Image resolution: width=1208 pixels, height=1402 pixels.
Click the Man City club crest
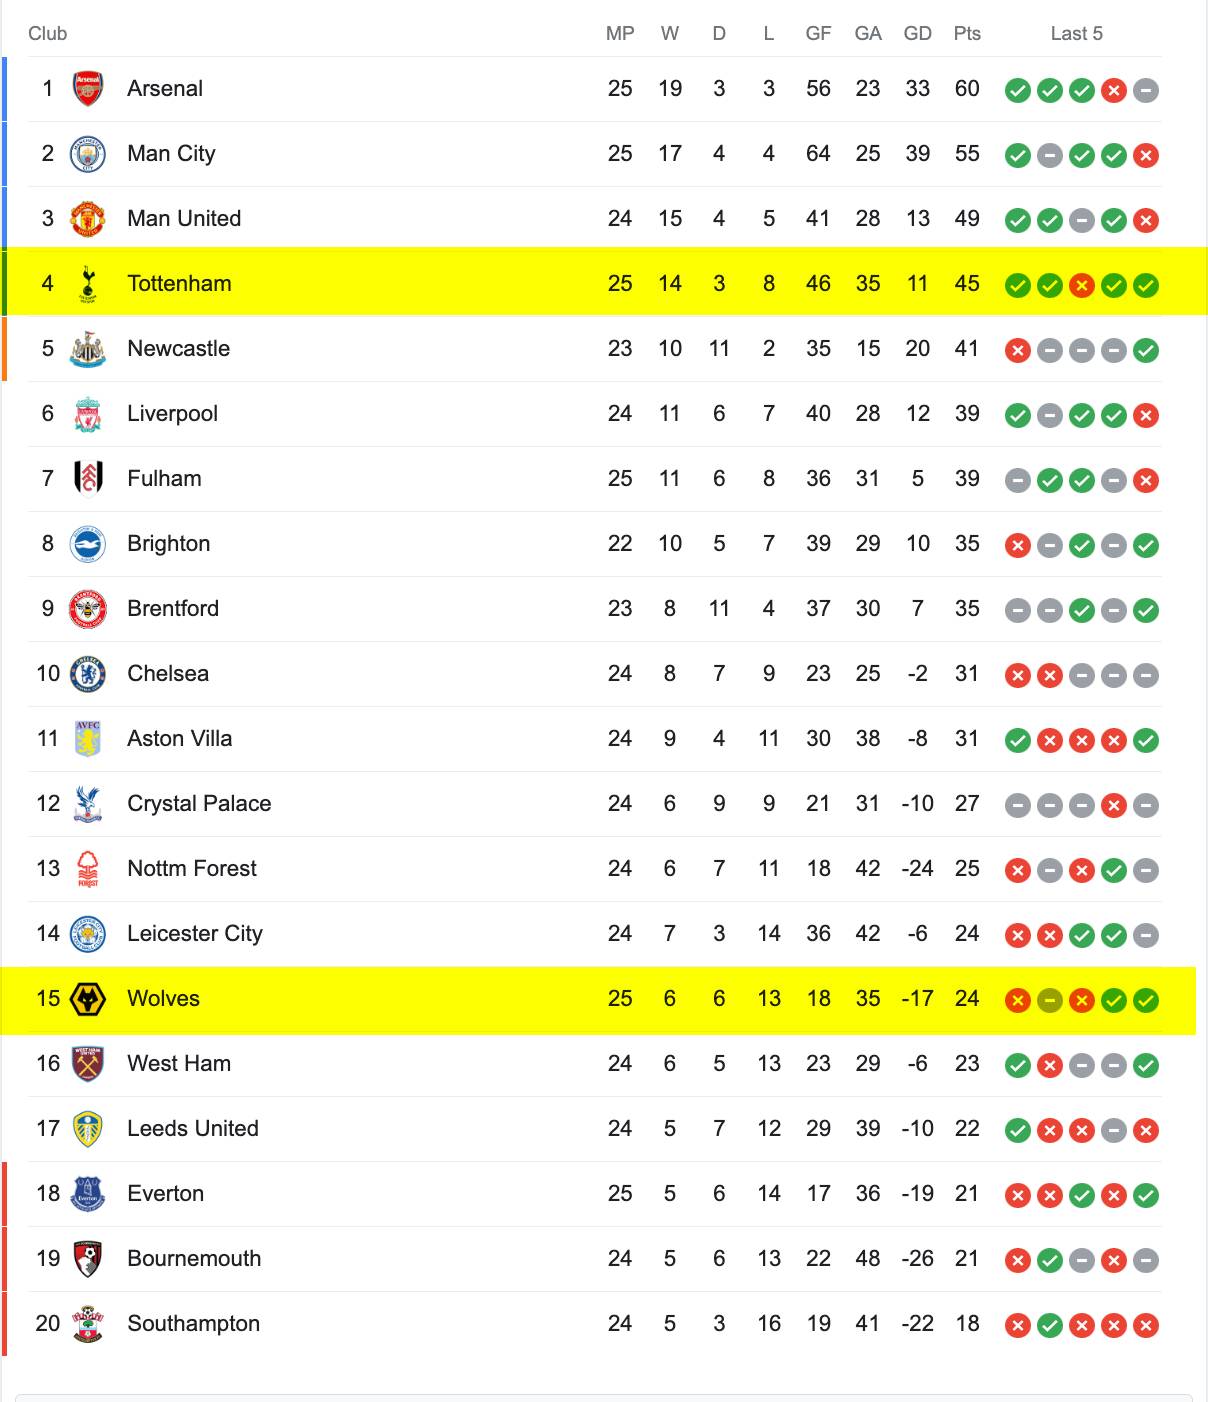click(88, 154)
